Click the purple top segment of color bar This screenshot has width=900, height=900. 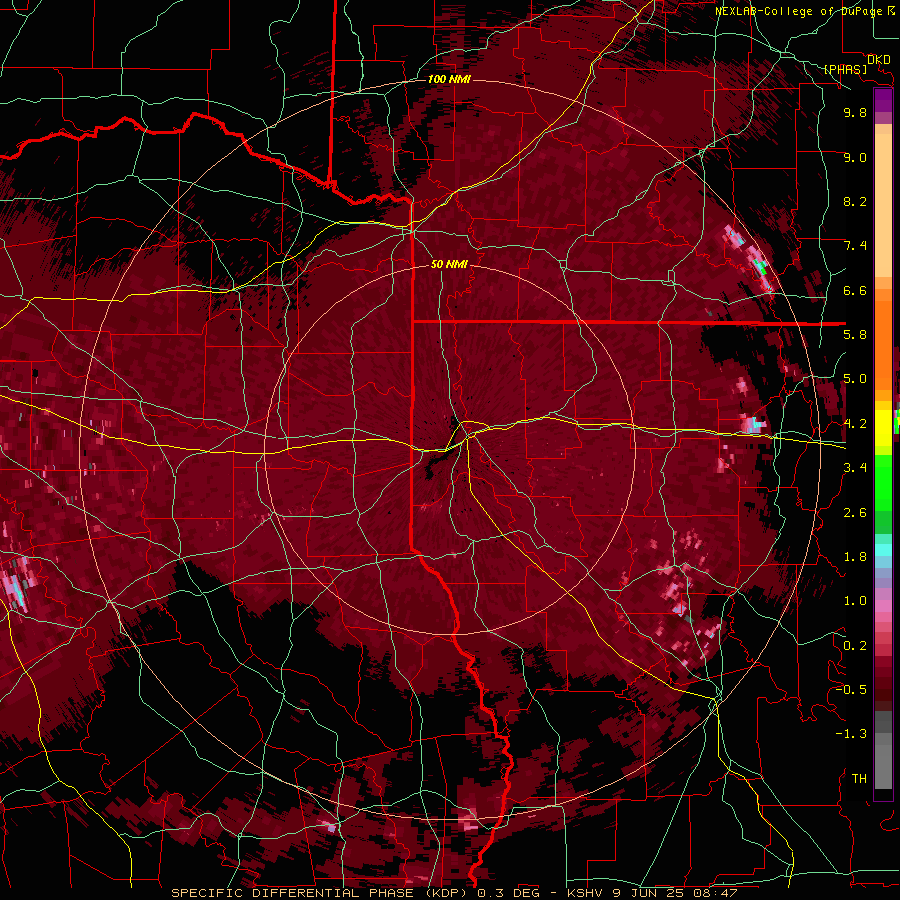pyautogui.click(x=883, y=100)
